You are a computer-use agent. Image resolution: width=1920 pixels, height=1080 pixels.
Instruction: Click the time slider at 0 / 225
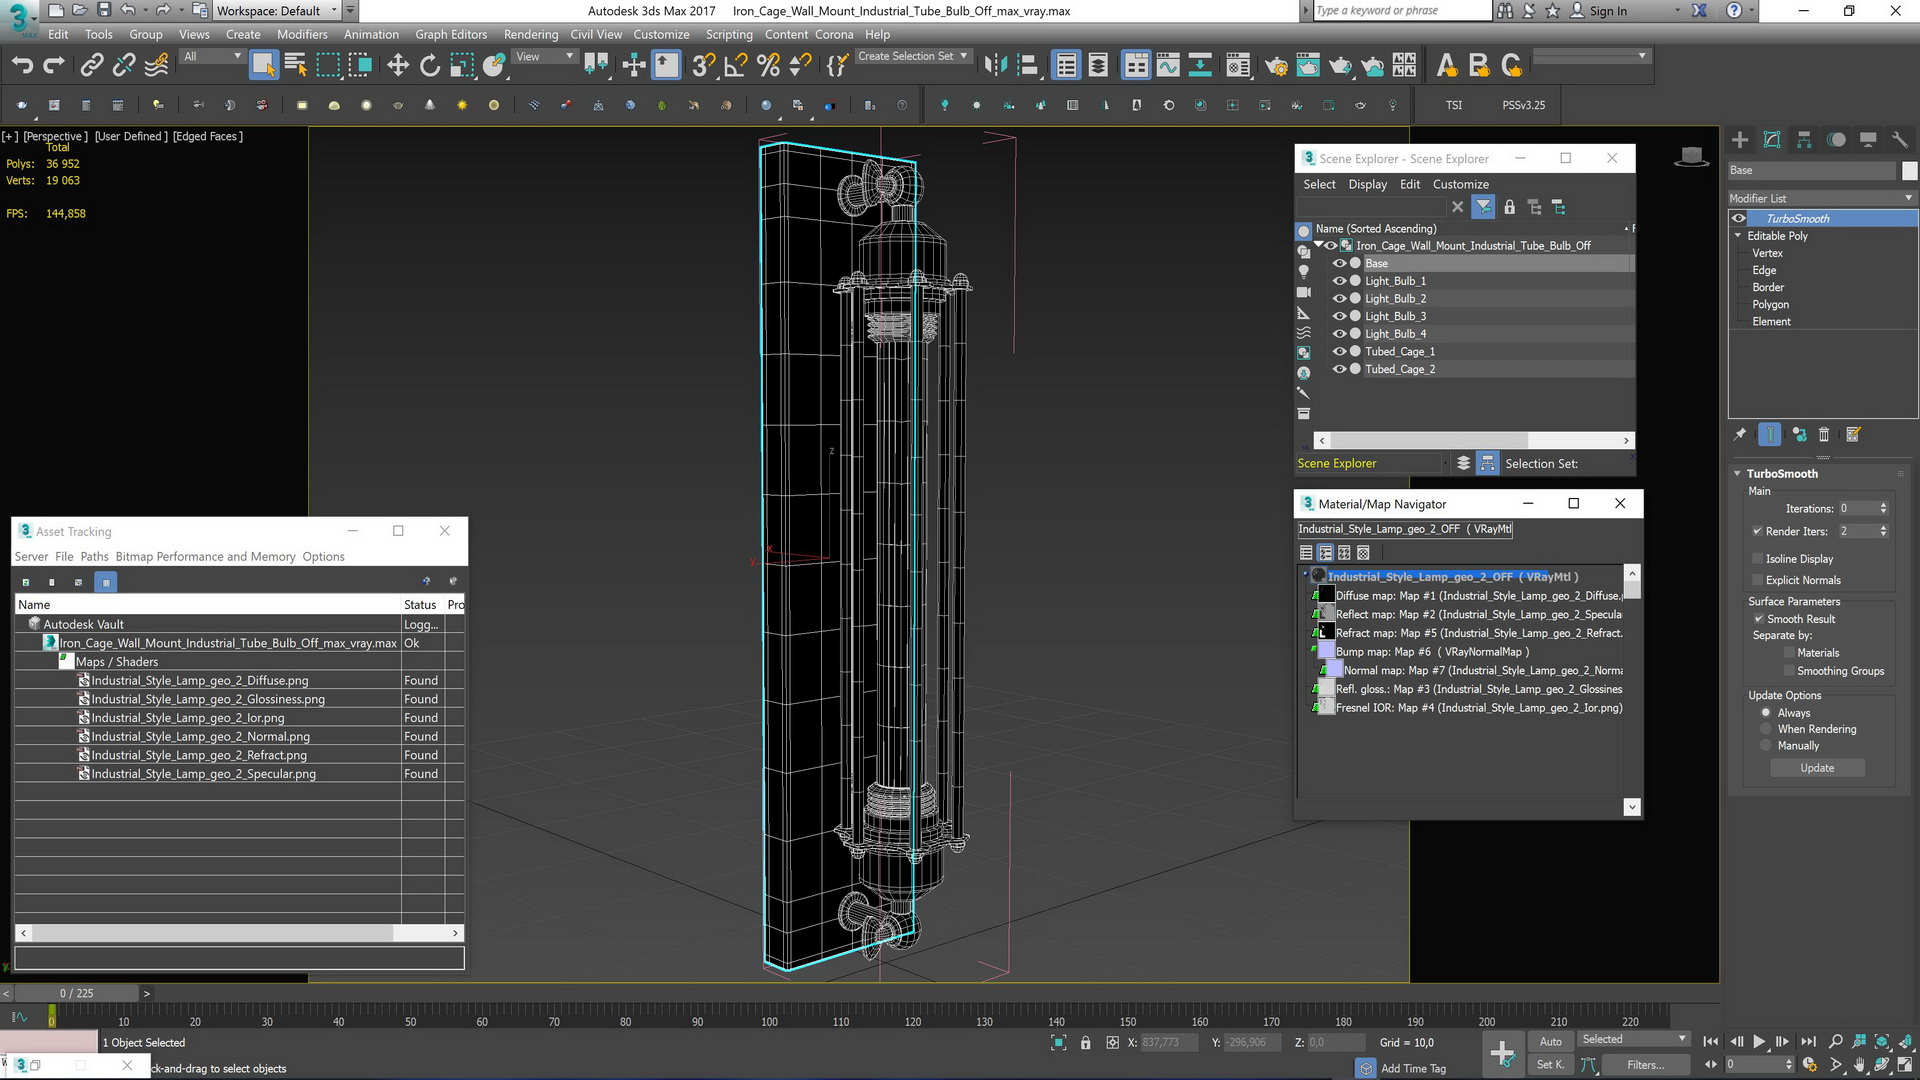pyautogui.click(x=76, y=993)
